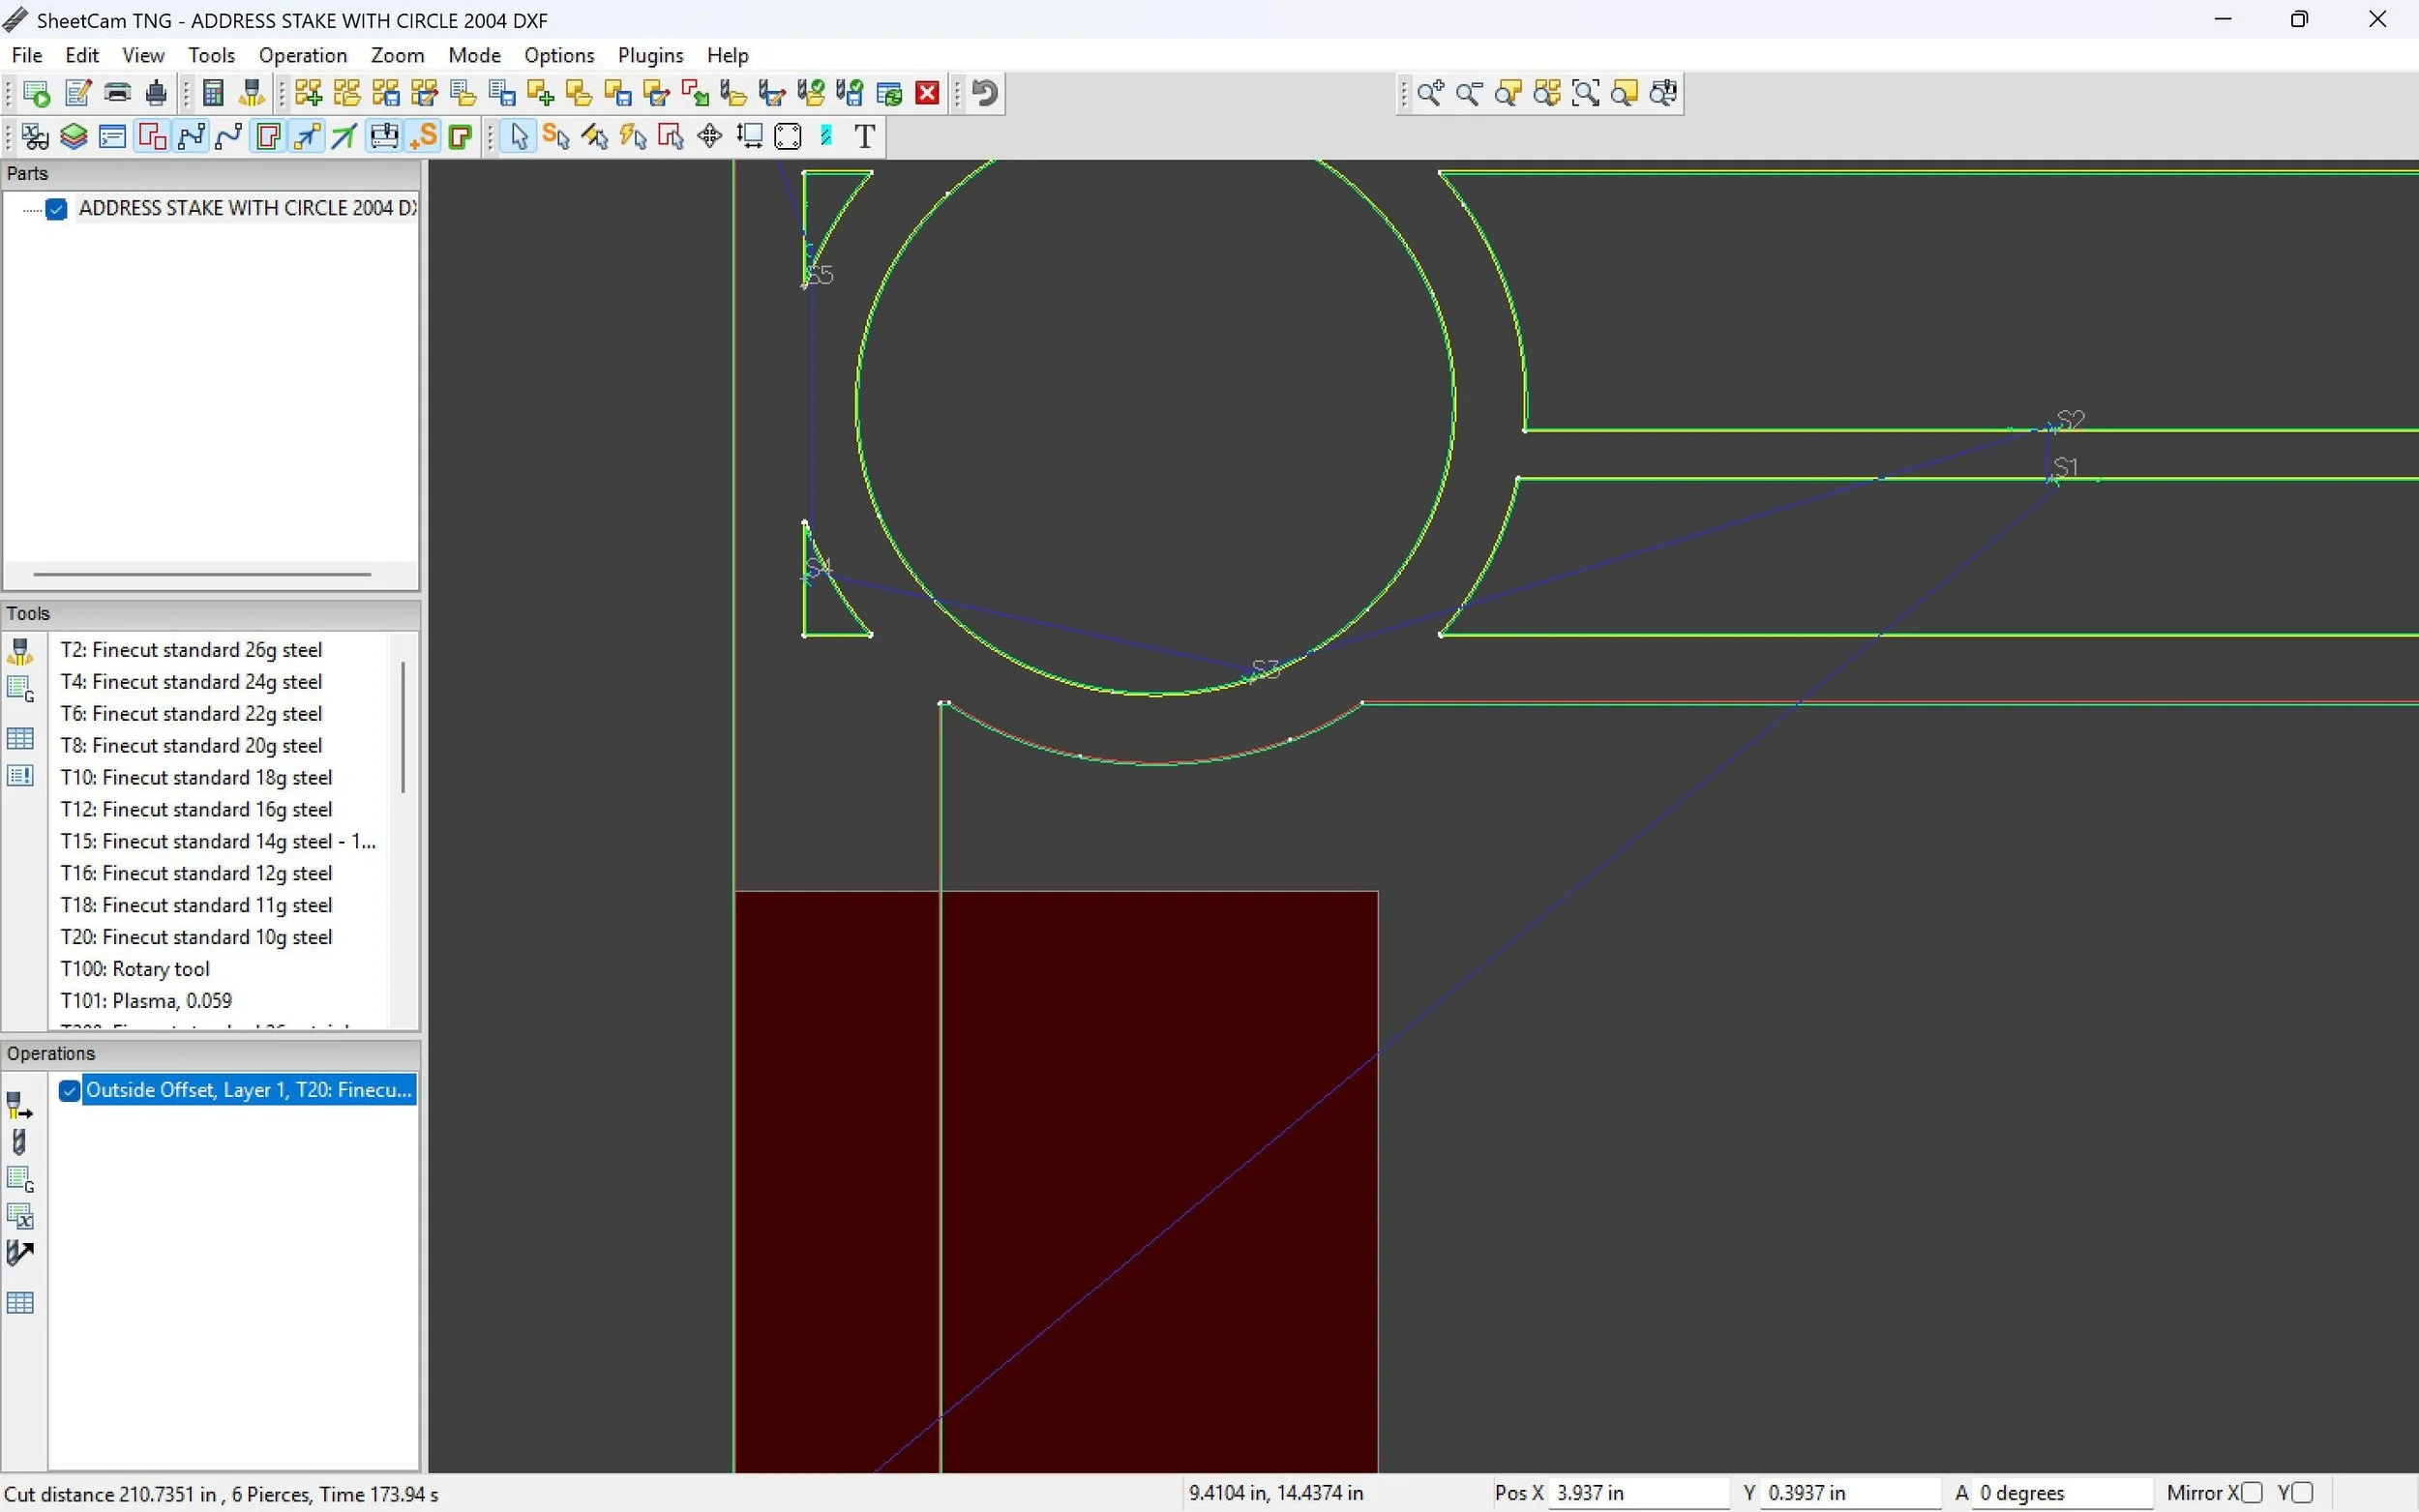Toggle the Outside Offset operation checkbox
This screenshot has width=2419, height=1512.
pos(69,1090)
